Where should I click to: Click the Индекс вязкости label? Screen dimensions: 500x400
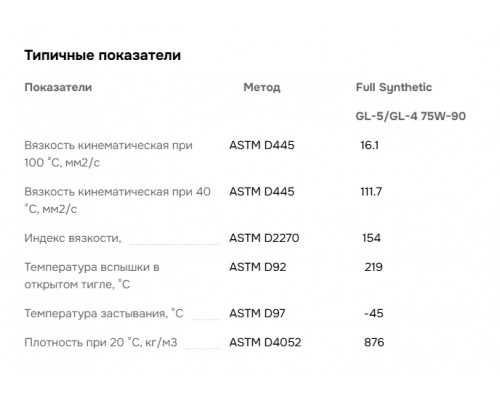coord(73,238)
